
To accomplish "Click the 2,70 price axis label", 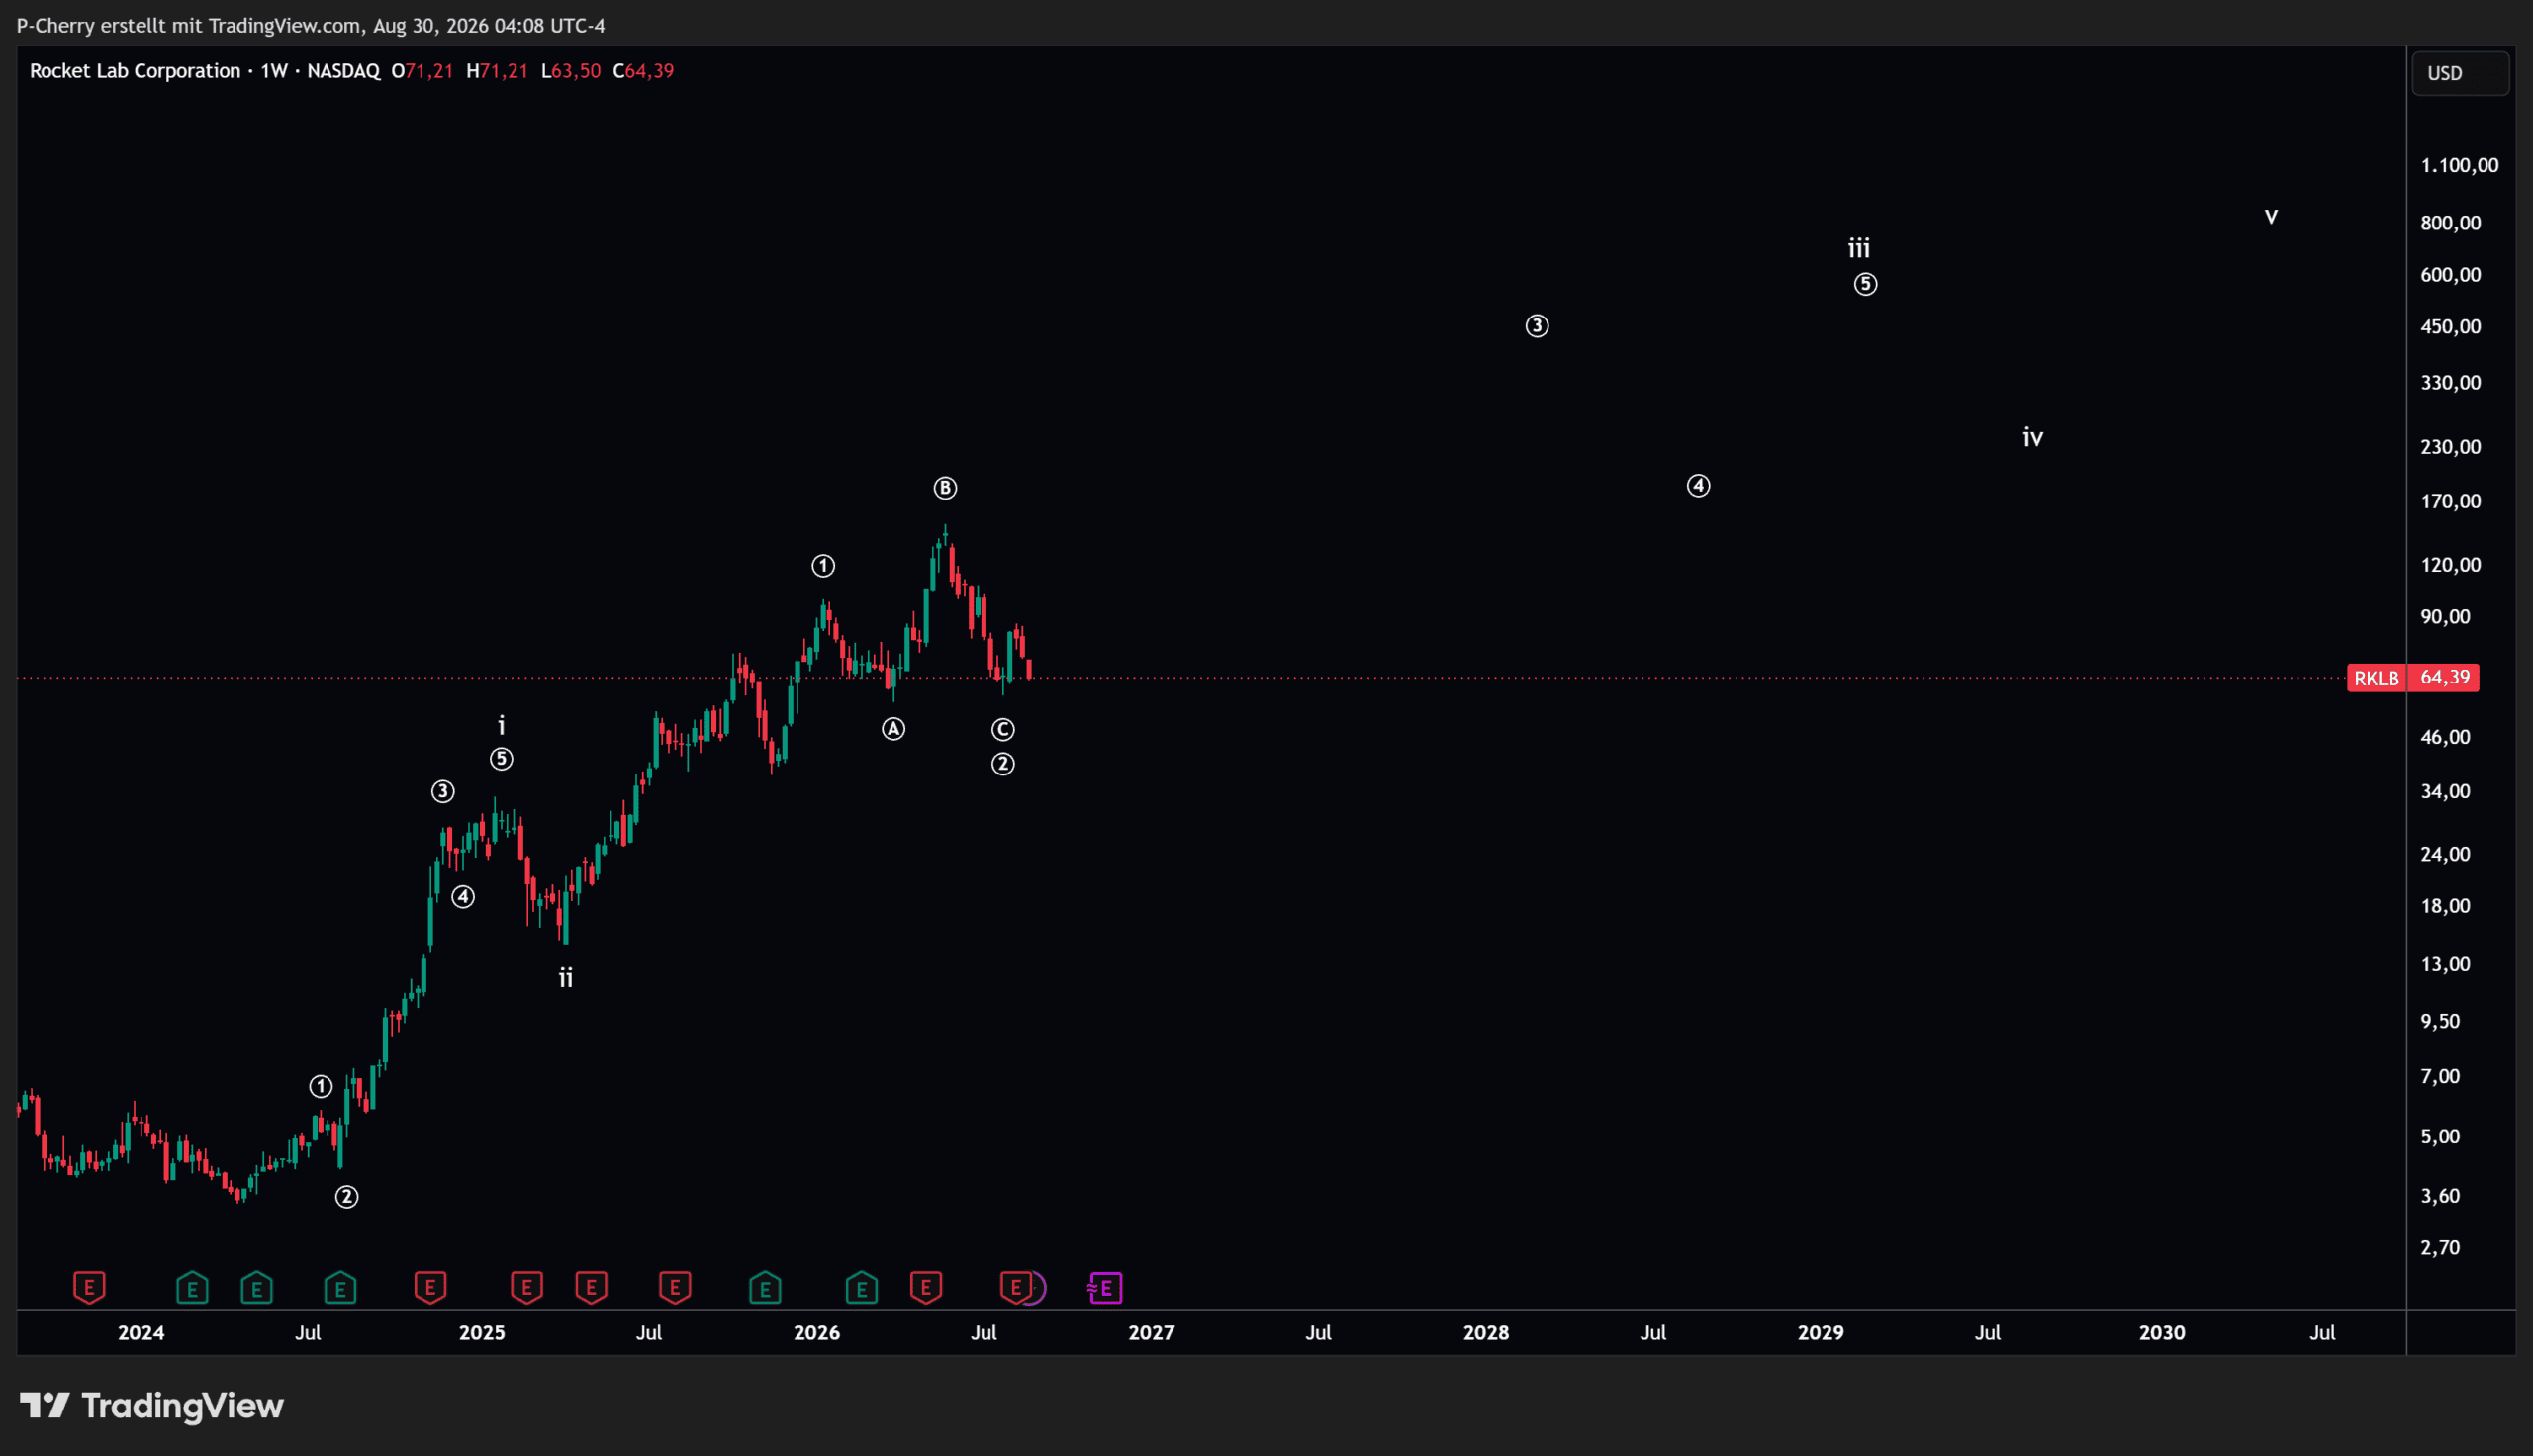I will [2441, 1247].
